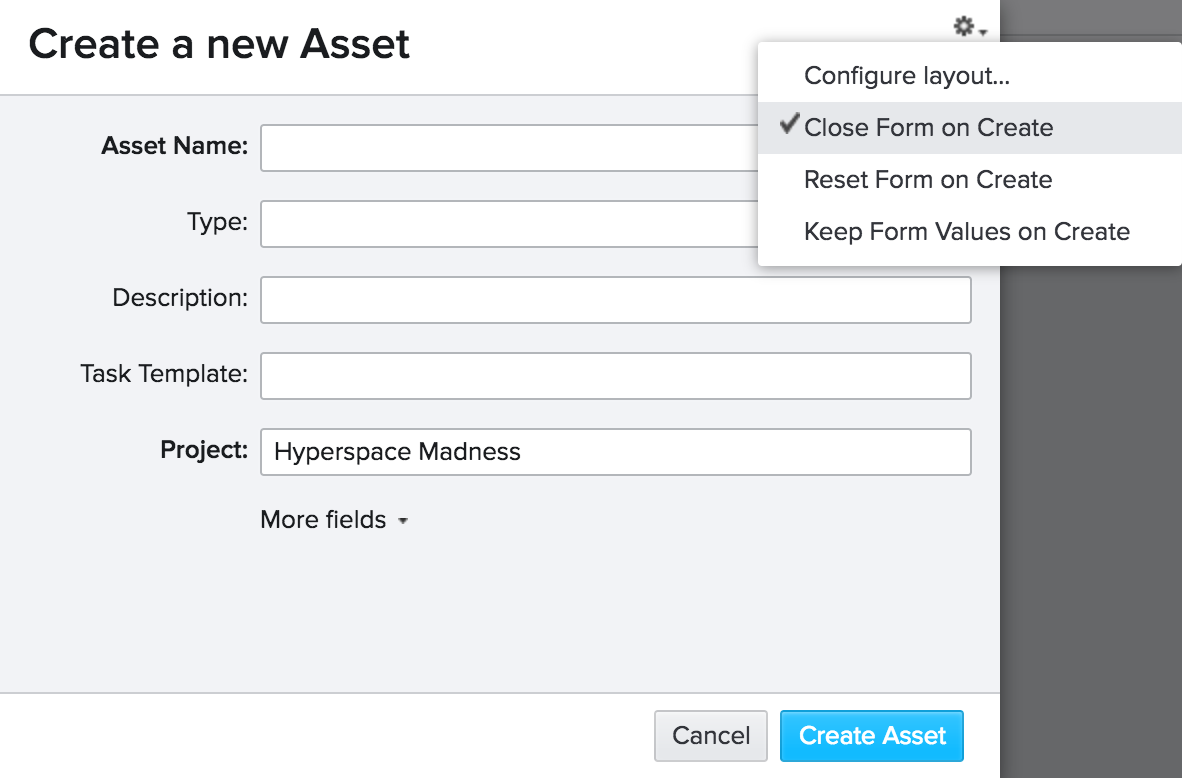Image resolution: width=1182 pixels, height=778 pixels.
Task: Enable Reset Form on Create option
Action: pos(928,180)
